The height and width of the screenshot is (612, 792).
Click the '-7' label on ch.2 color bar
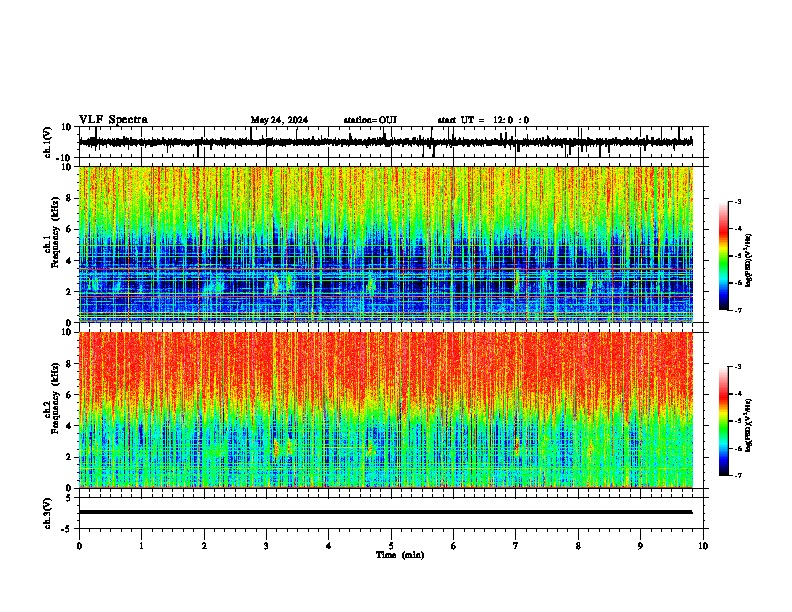point(737,476)
